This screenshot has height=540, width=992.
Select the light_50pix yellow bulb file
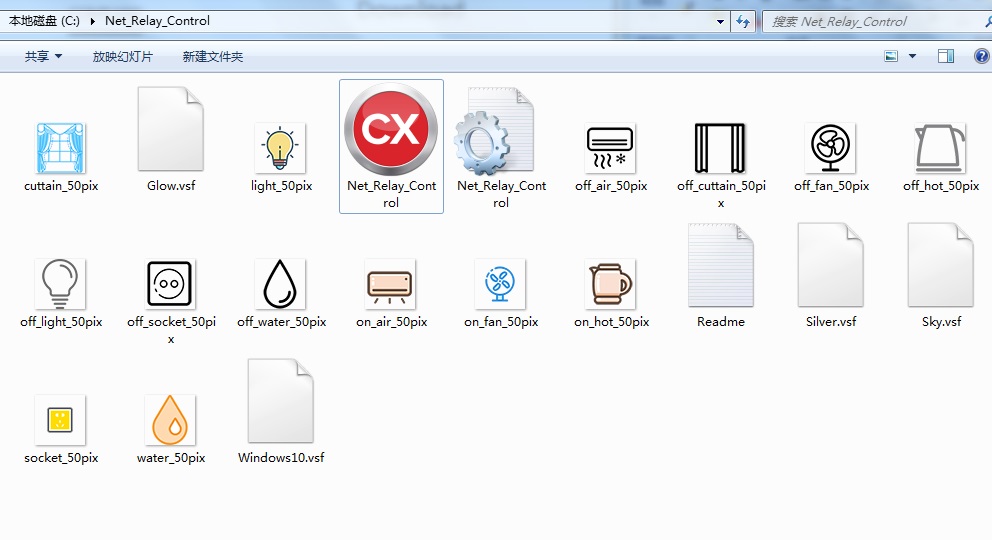281,148
